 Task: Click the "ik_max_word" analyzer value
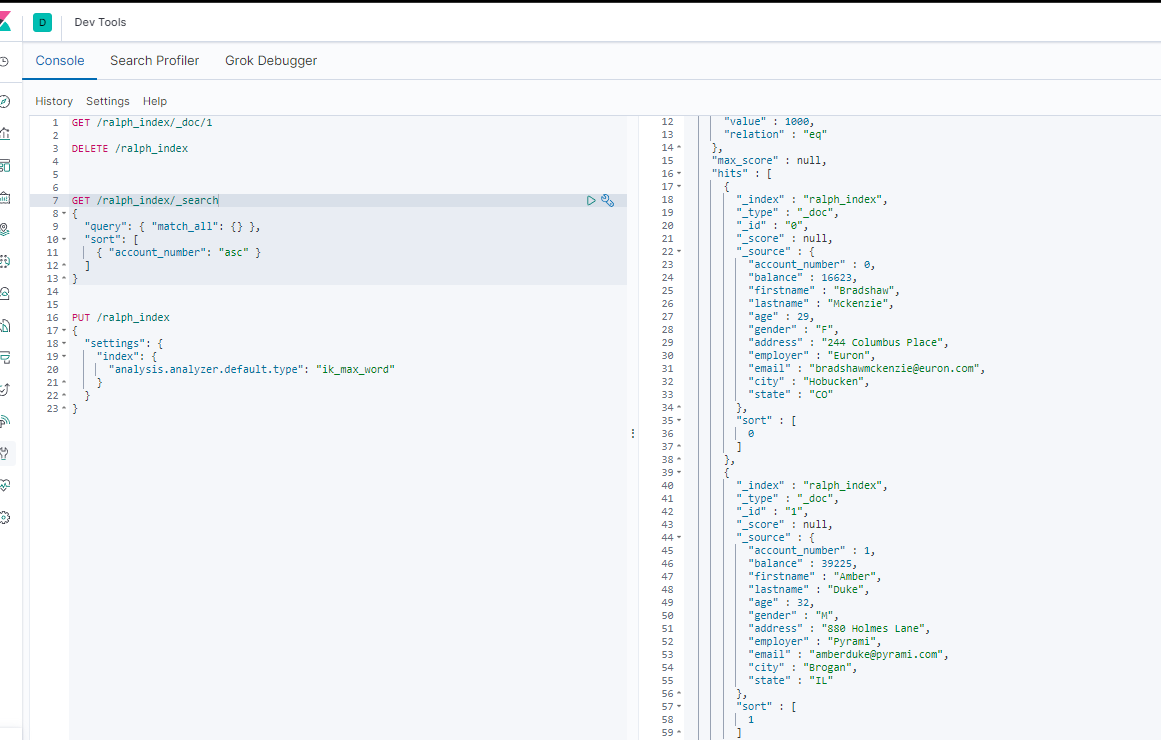[355, 370]
